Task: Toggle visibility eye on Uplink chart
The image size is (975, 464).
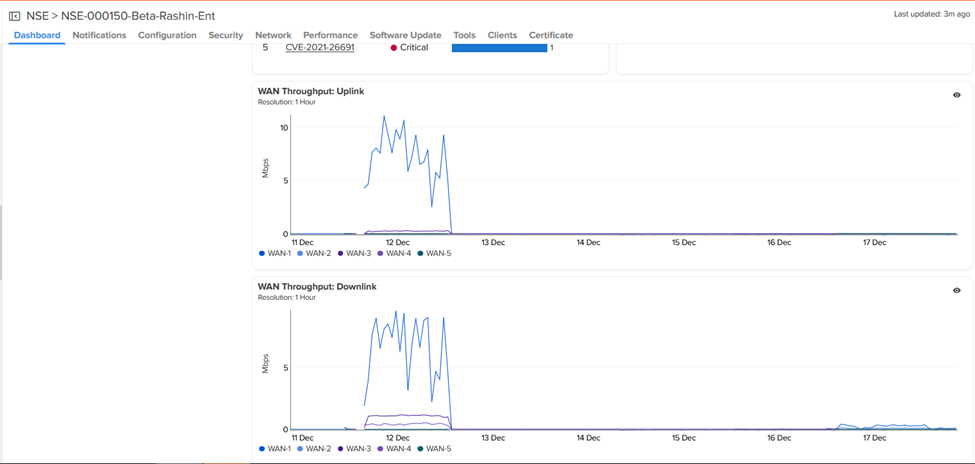Action: coord(956,95)
